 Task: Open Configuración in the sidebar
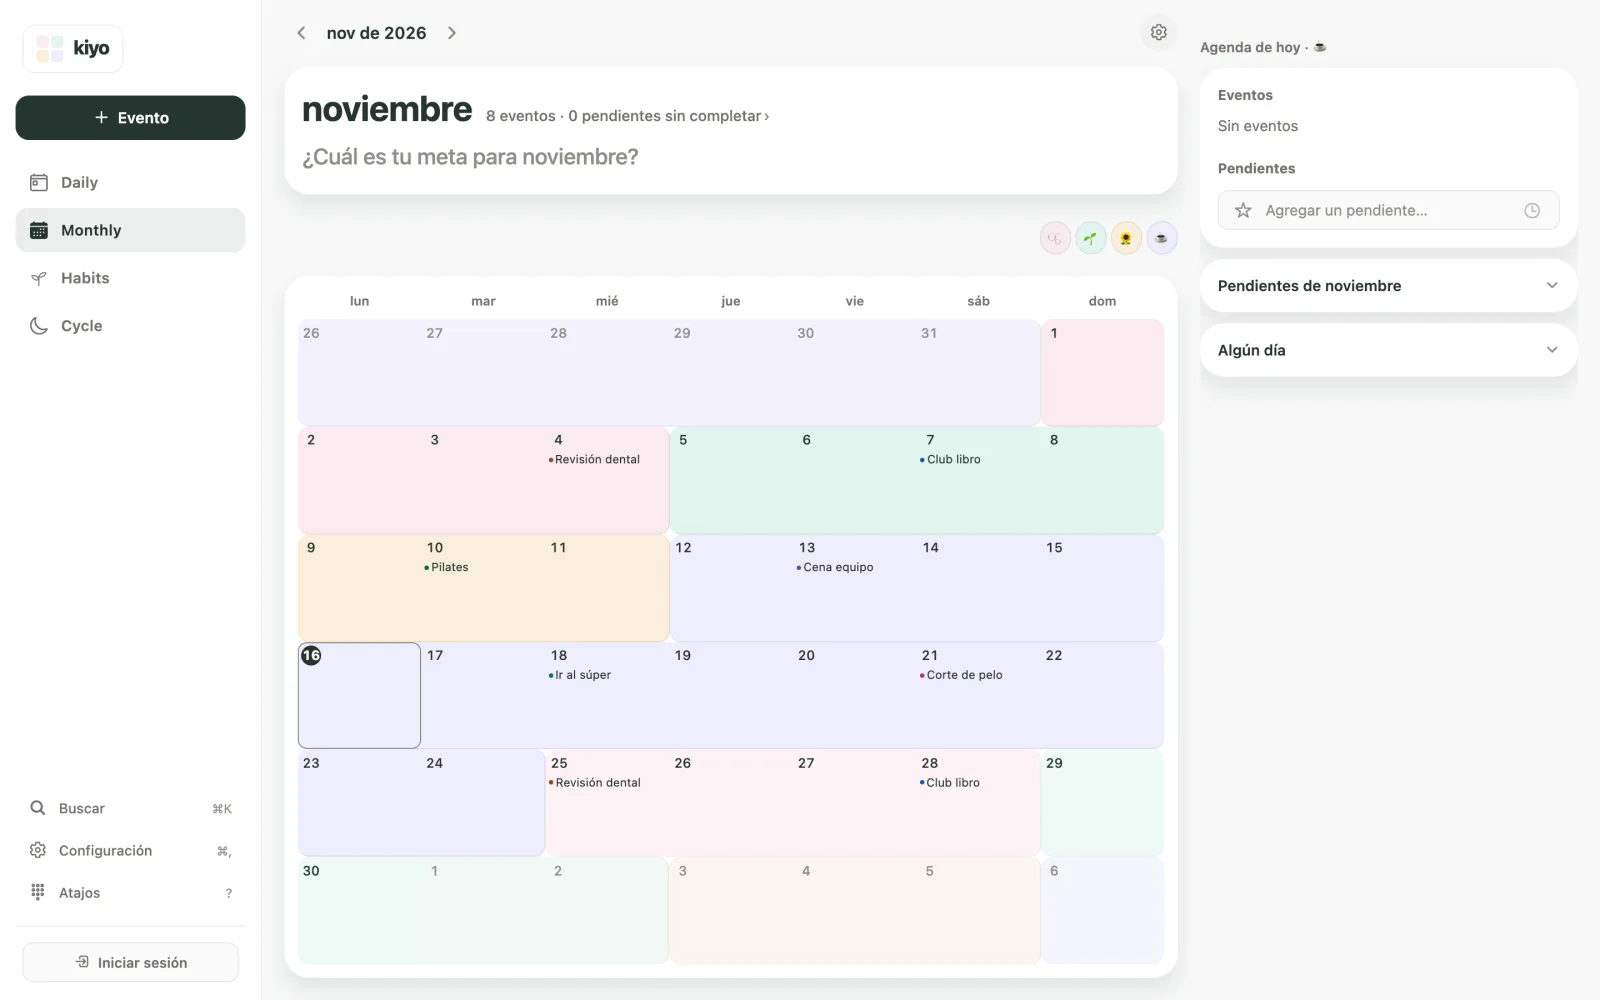point(130,850)
